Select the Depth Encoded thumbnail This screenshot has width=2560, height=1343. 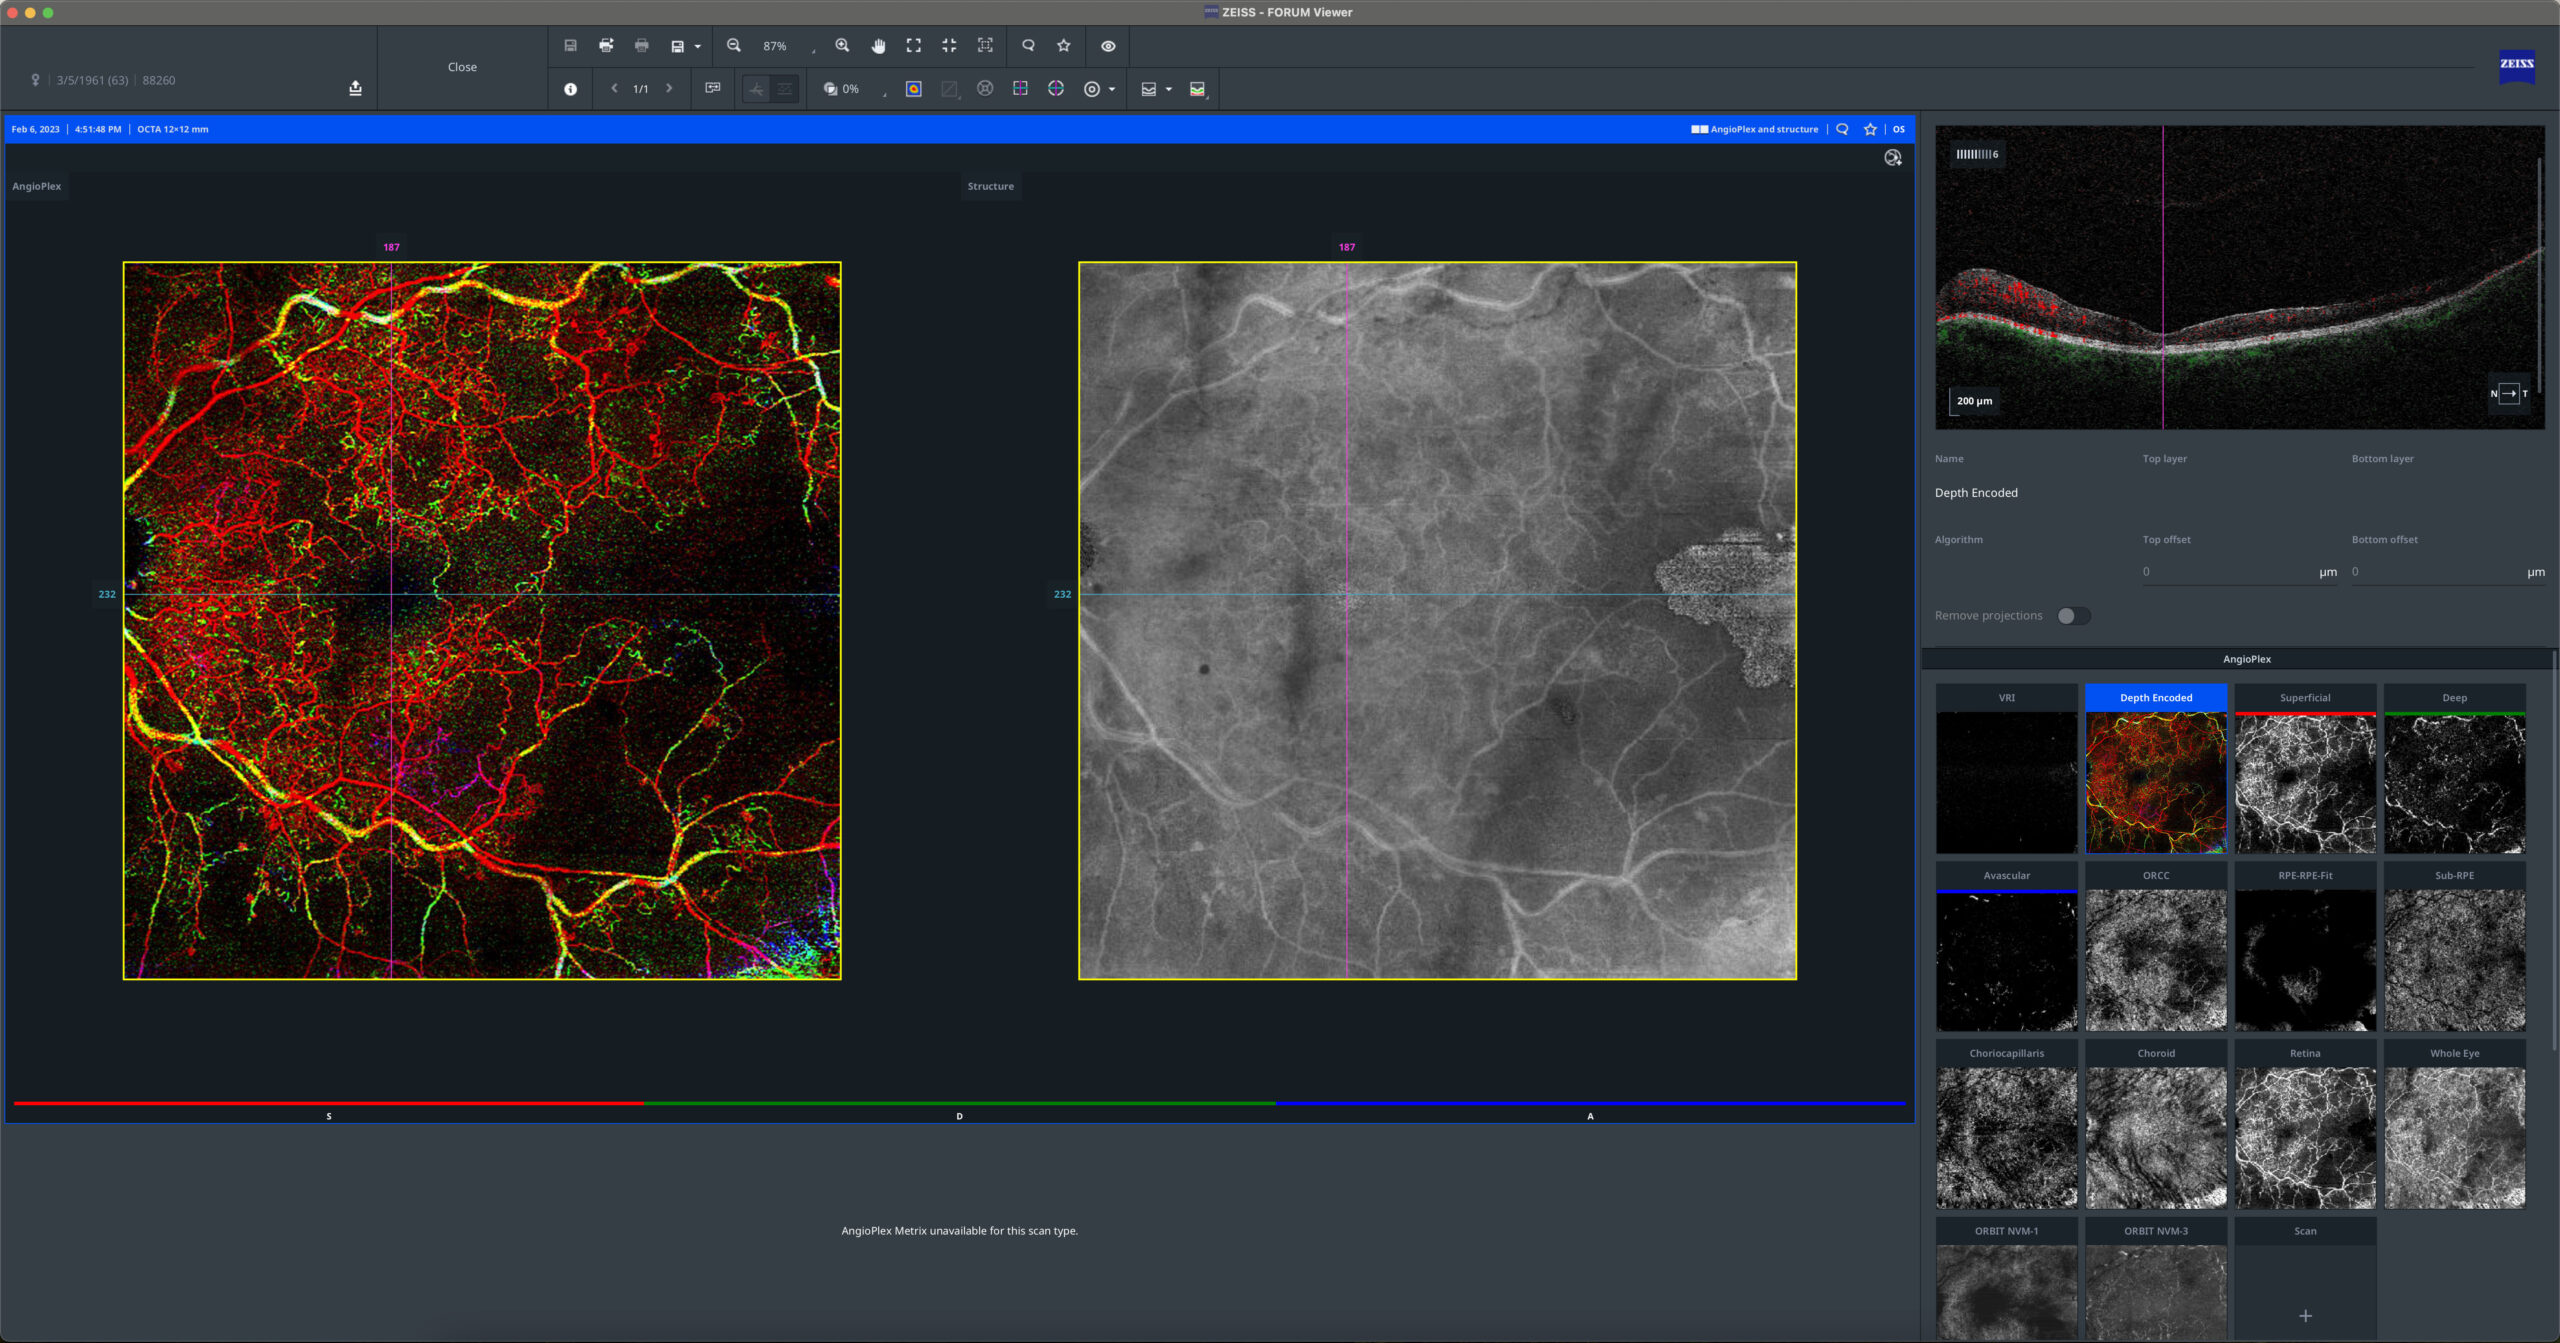click(2156, 769)
